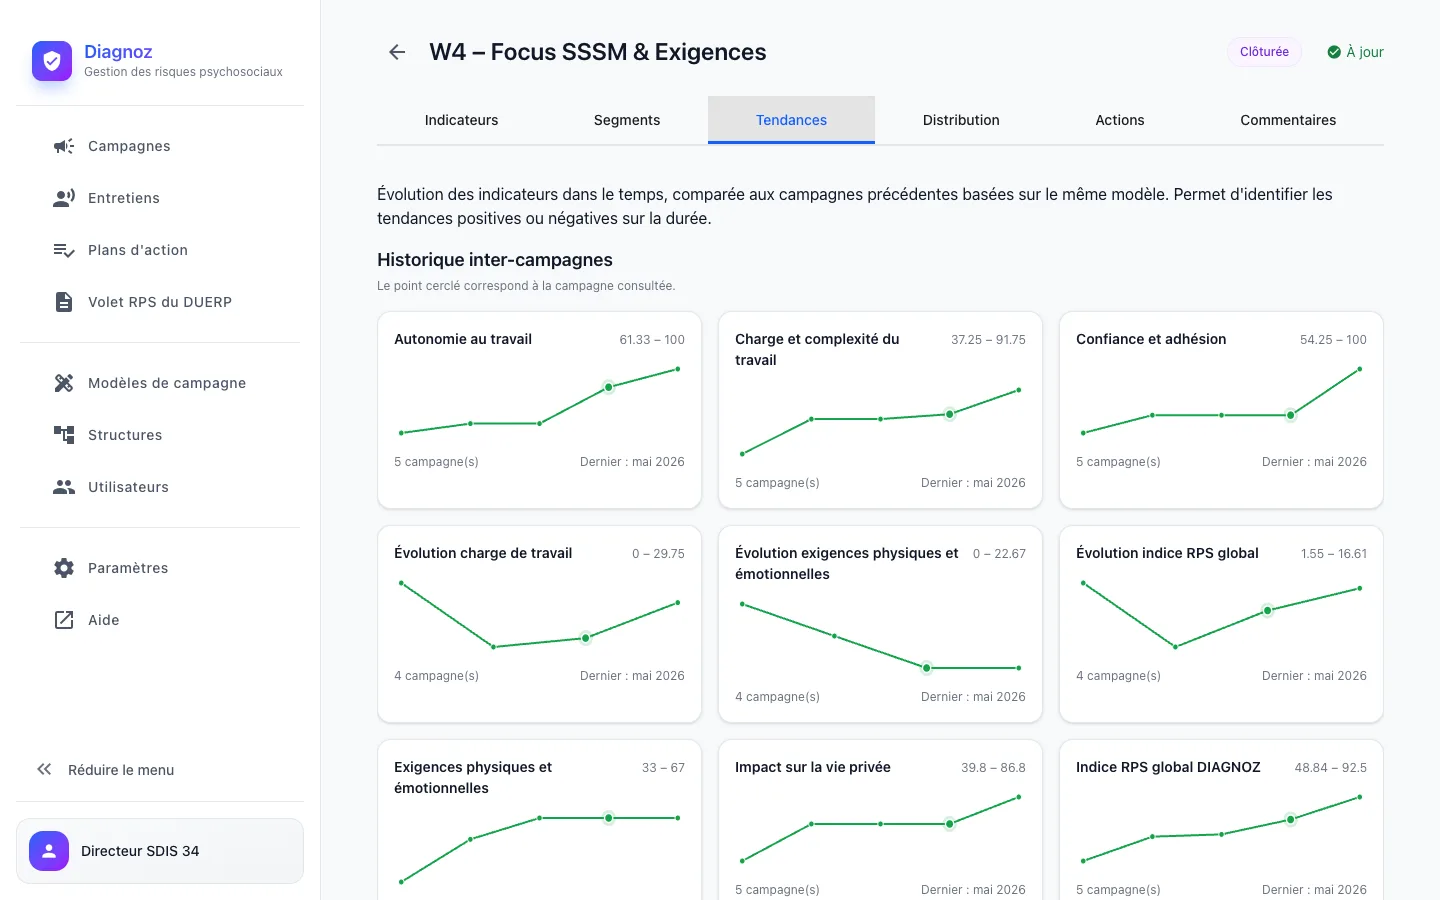Image resolution: width=1440 pixels, height=900 pixels.
Task: Click the 48.84 – 92.5 range value
Action: pyautogui.click(x=1330, y=768)
